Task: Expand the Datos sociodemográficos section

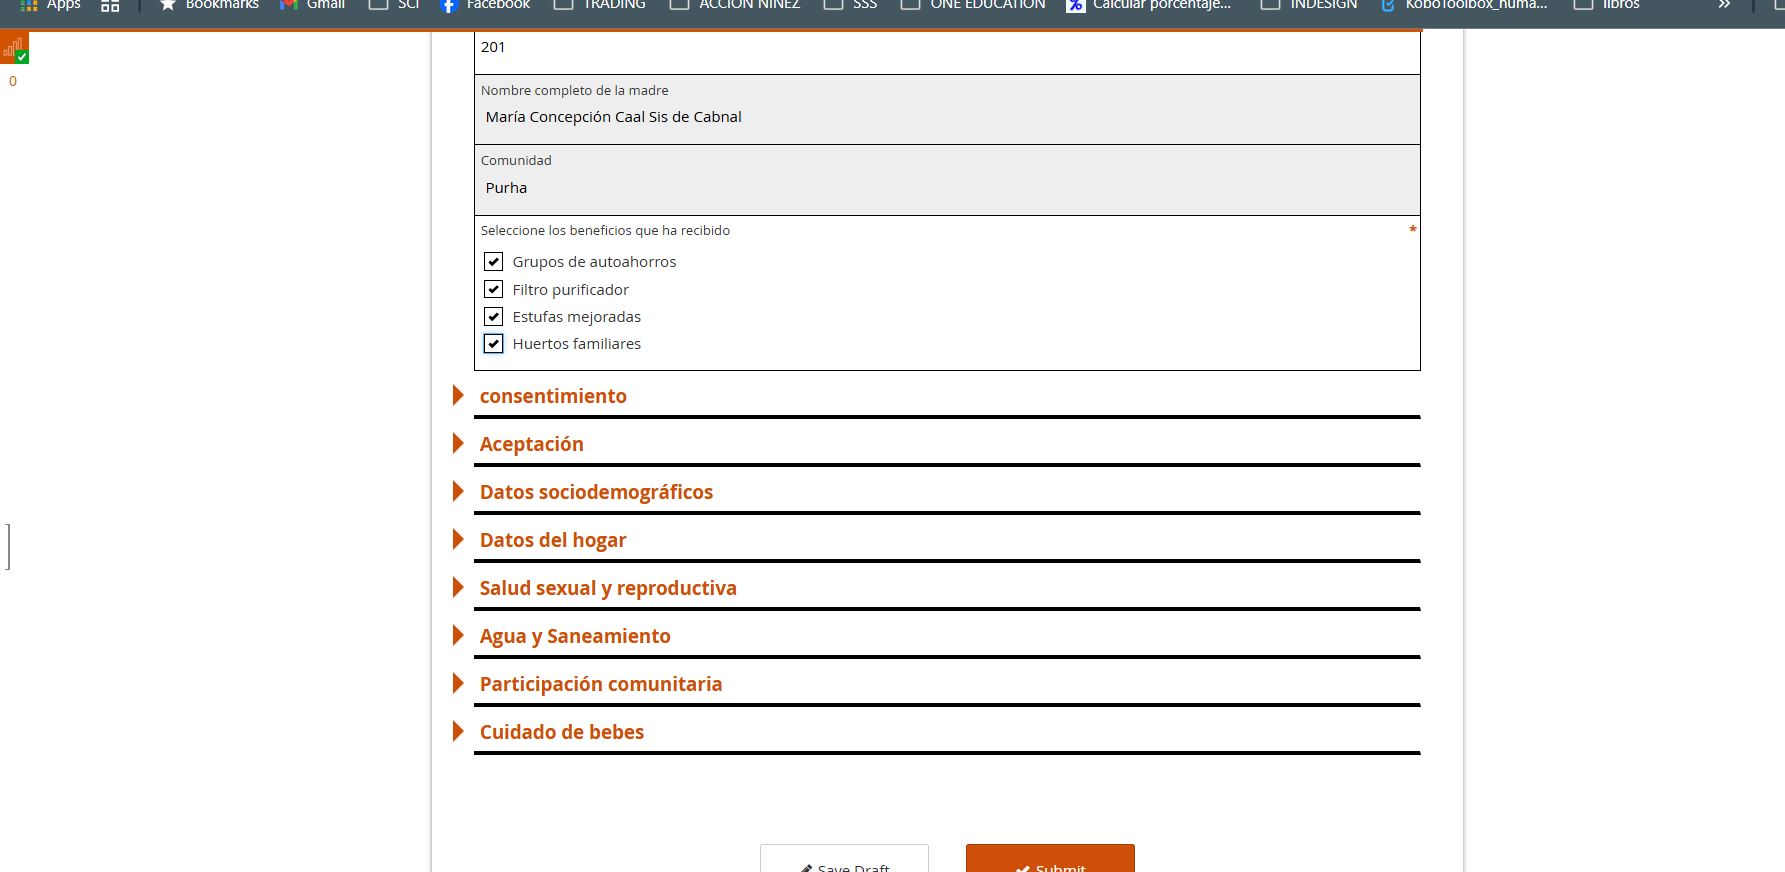Action: click(x=596, y=492)
